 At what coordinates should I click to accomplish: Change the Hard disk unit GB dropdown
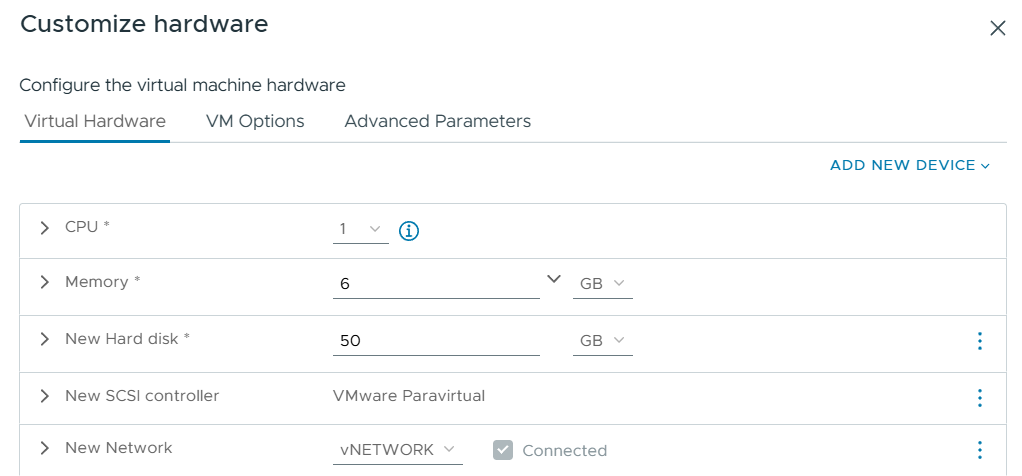602,341
